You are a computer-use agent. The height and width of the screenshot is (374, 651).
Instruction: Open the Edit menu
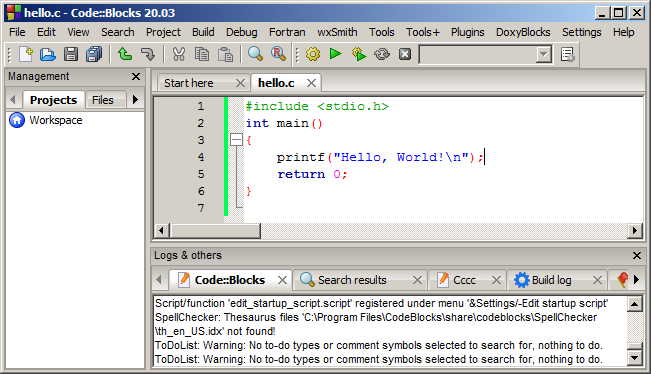(46, 32)
